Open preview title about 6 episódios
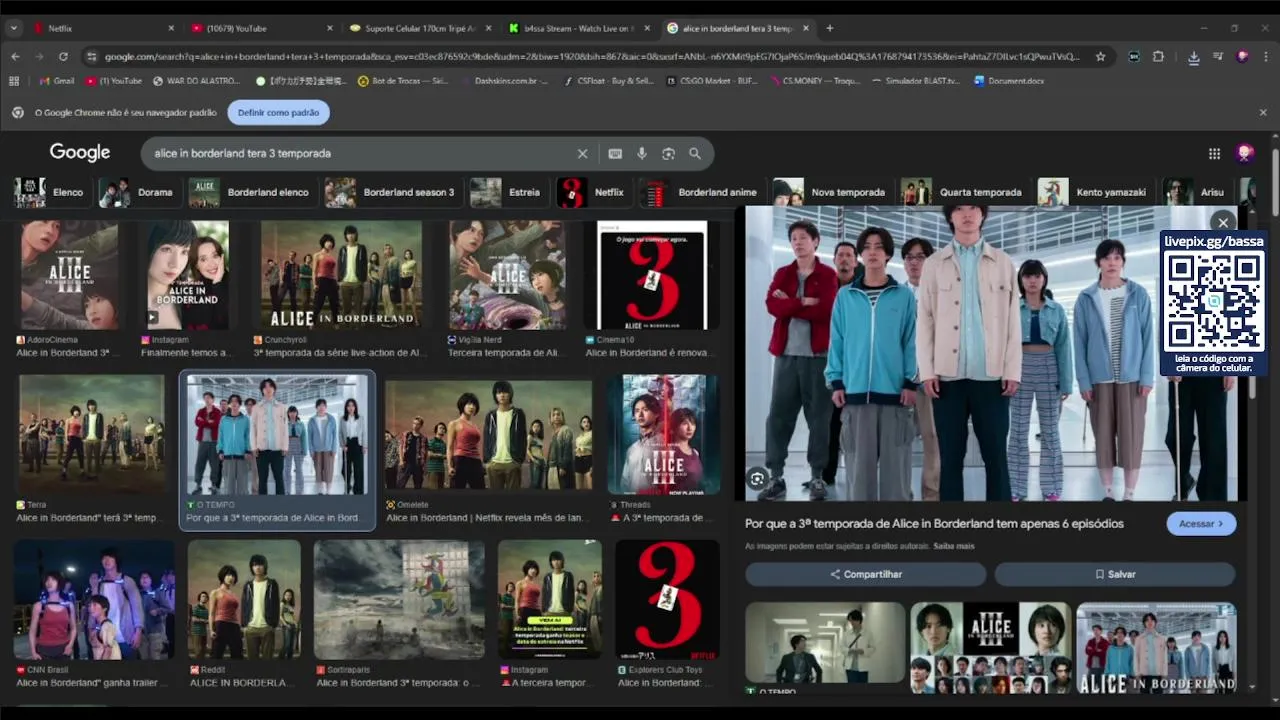Image resolution: width=1280 pixels, height=720 pixels. click(934, 523)
